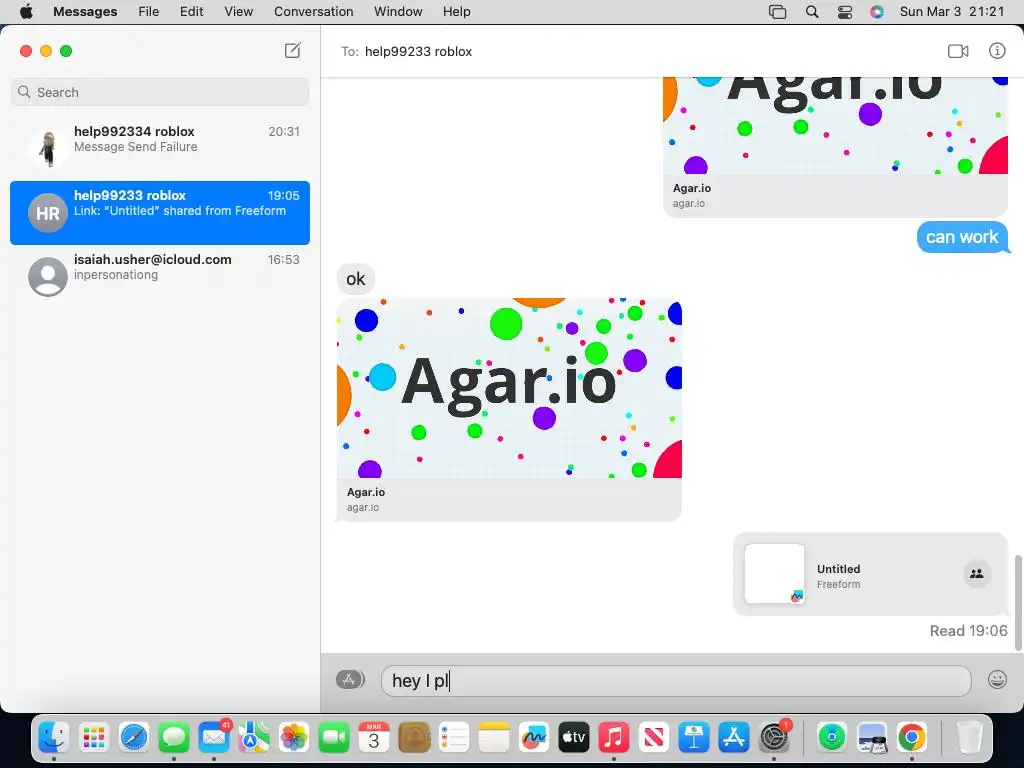The image size is (1024, 768).
Task: Start a FaceTime video call
Action: tap(958, 51)
